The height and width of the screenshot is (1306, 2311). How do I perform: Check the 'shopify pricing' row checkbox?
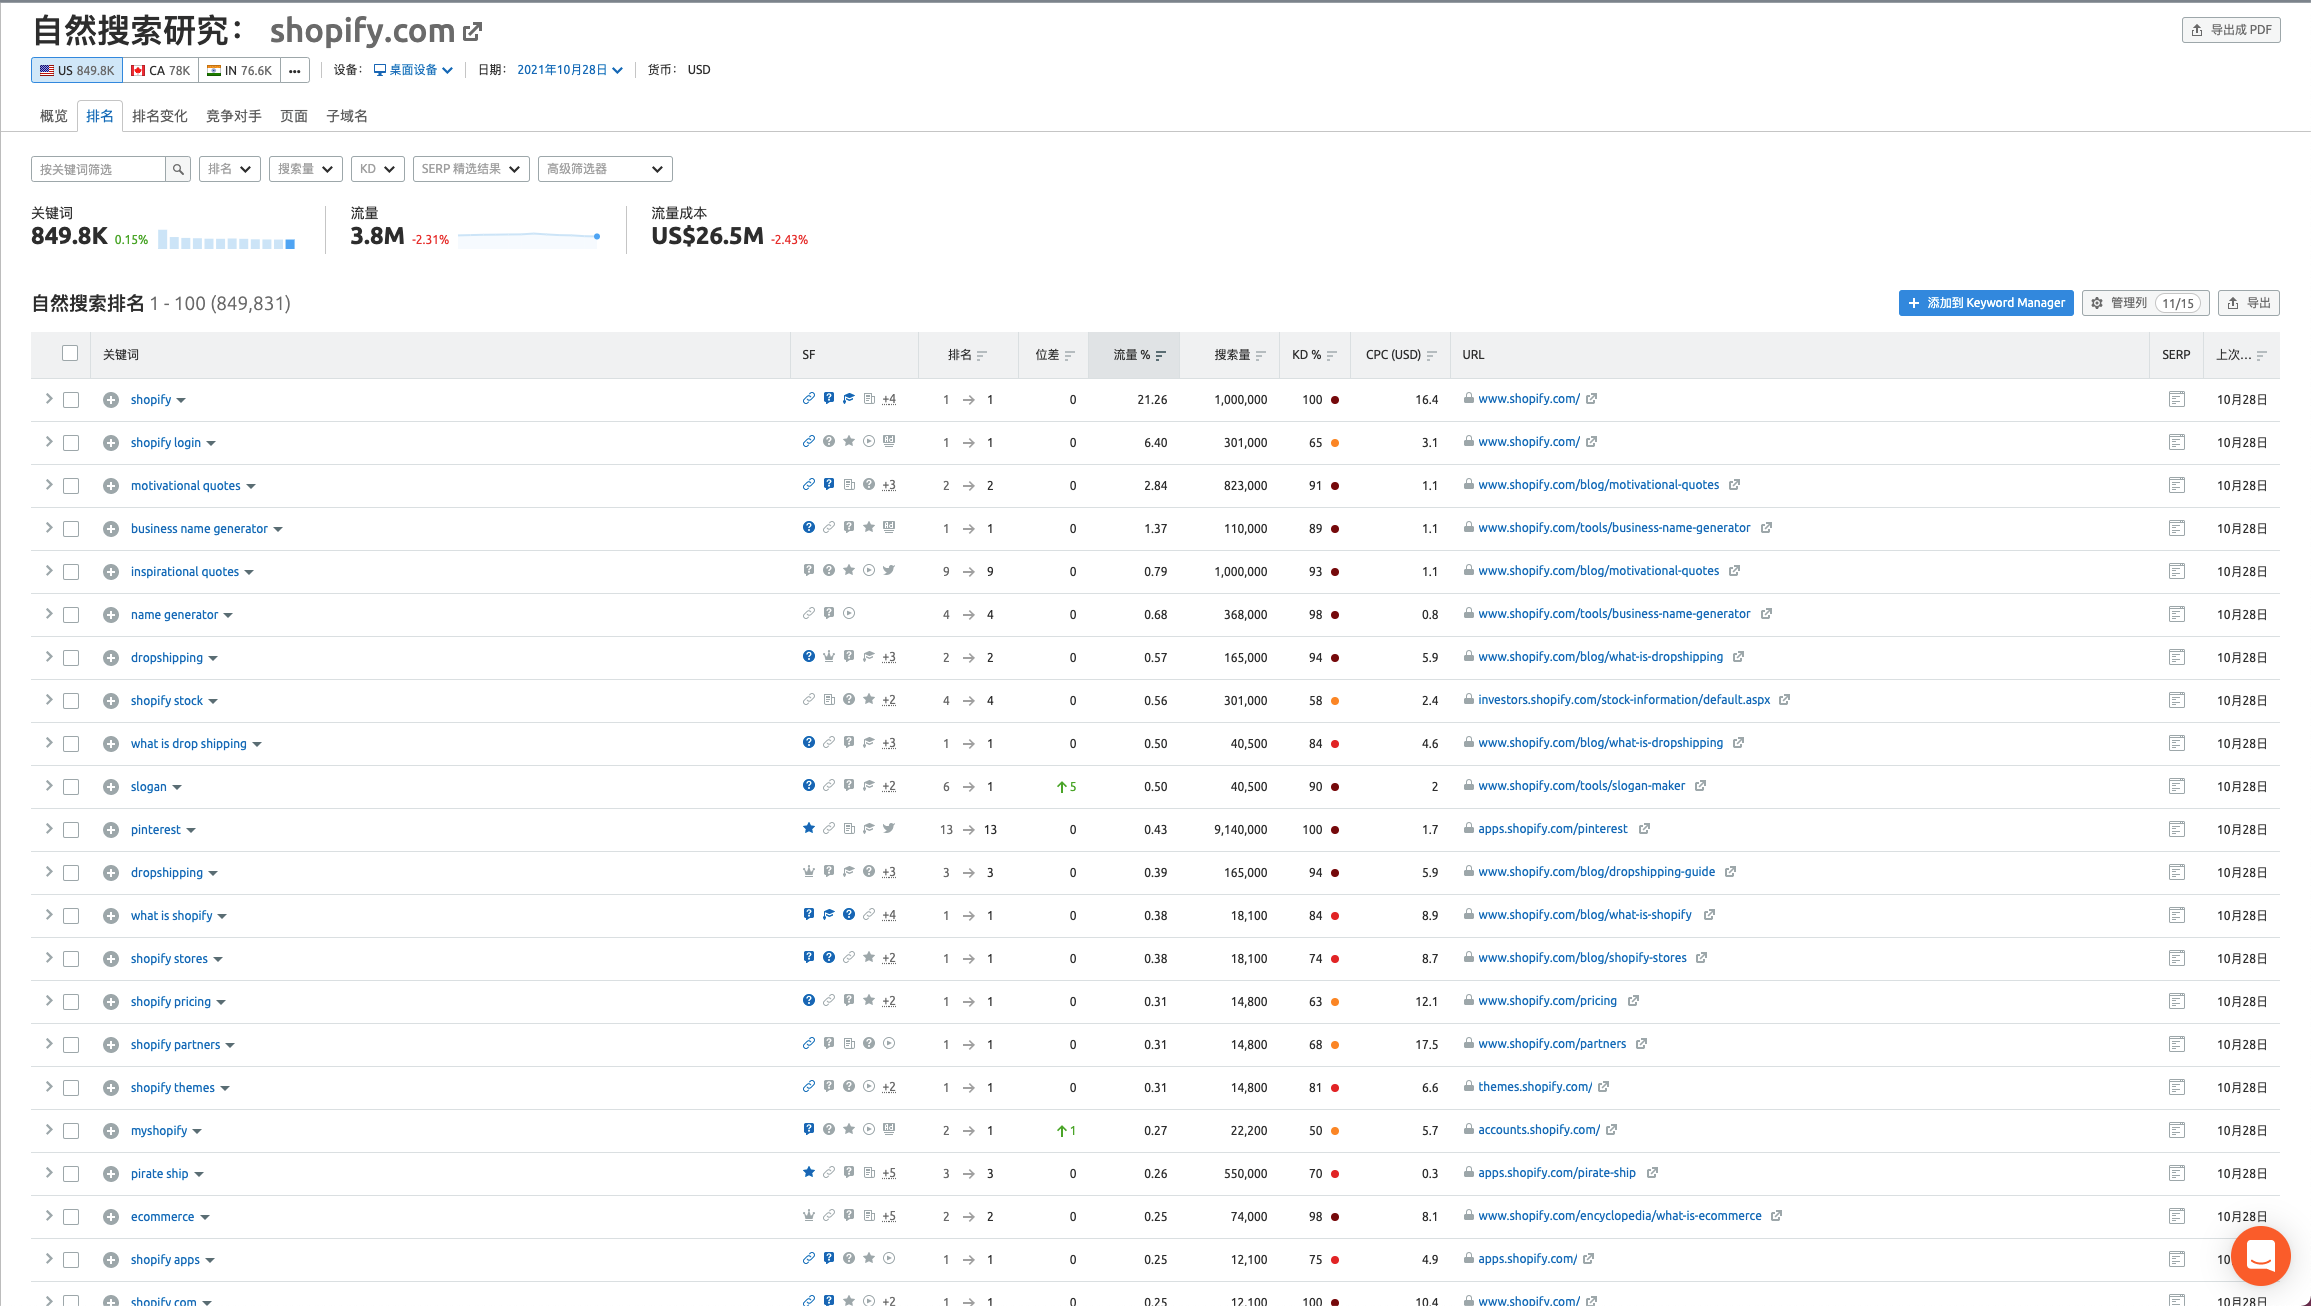click(x=71, y=1002)
